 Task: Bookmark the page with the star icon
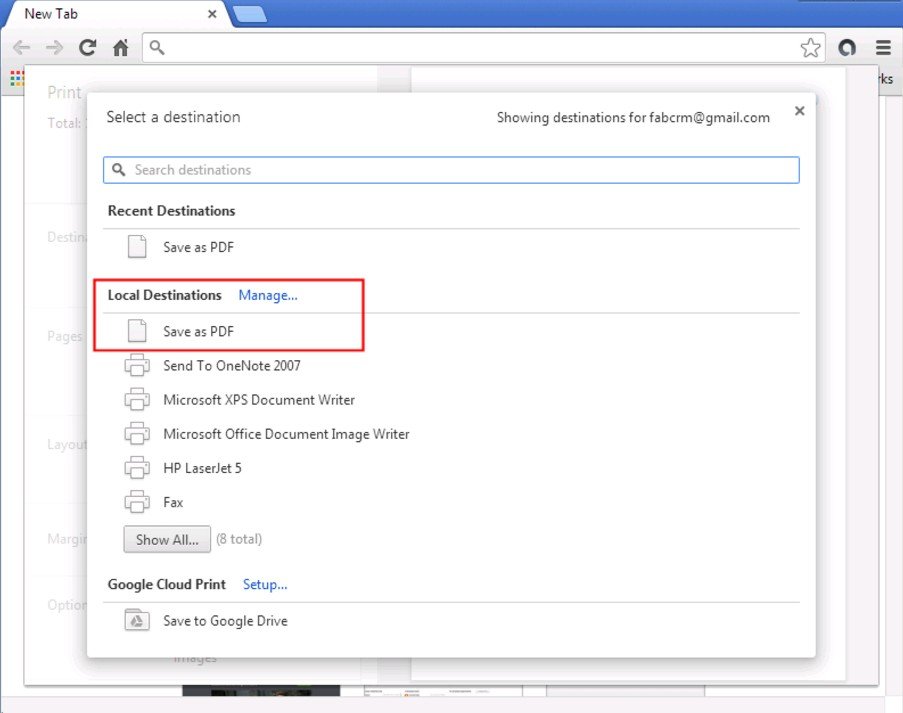coord(810,47)
